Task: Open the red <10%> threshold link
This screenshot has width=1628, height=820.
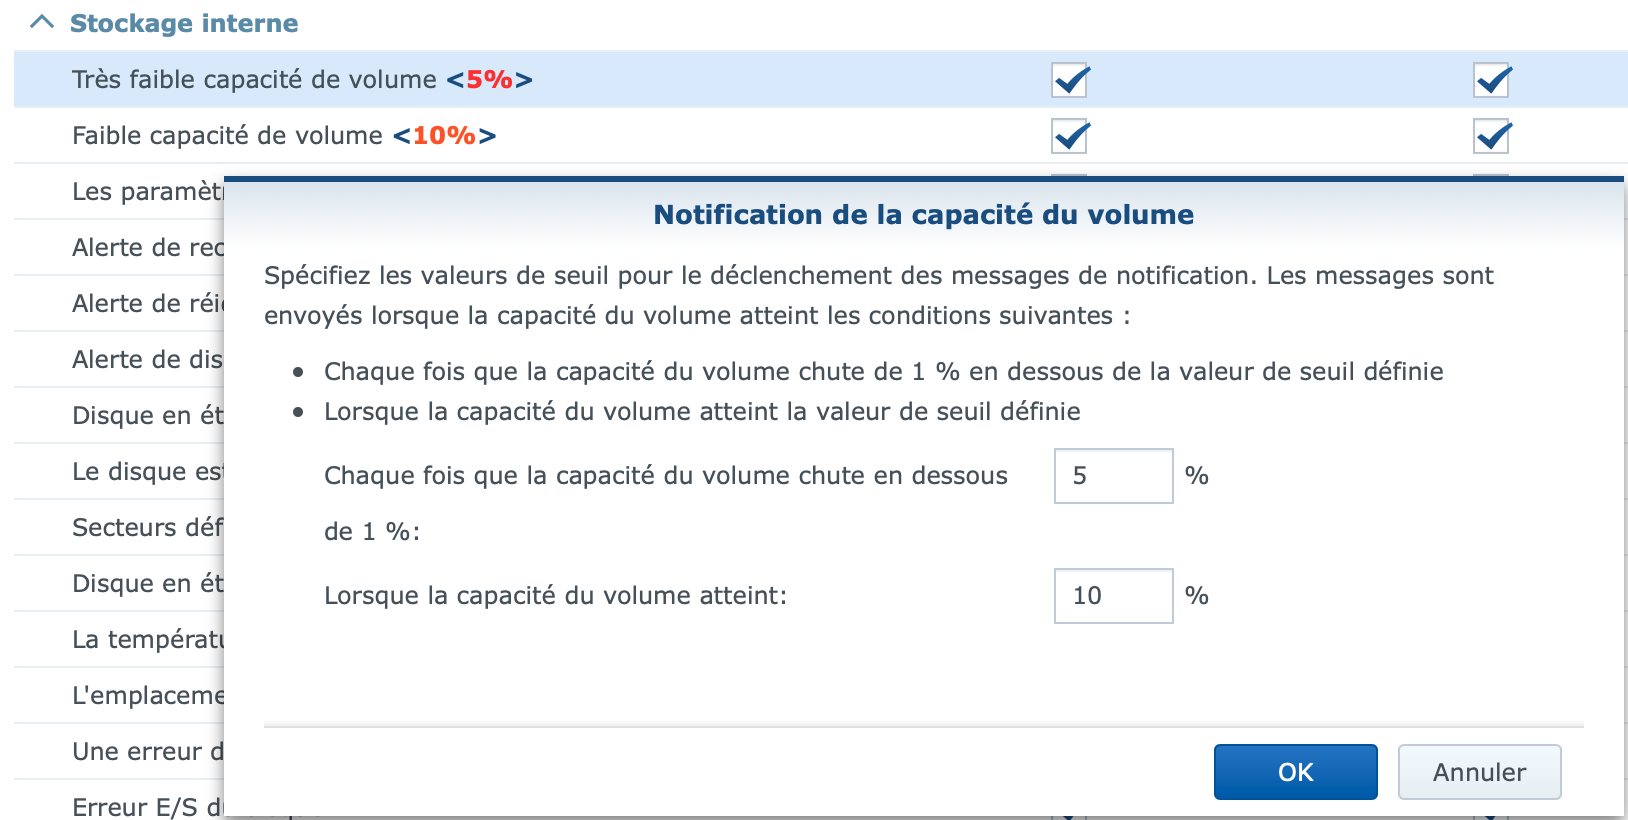Action: pyautogui.click(x=444, y=136)
